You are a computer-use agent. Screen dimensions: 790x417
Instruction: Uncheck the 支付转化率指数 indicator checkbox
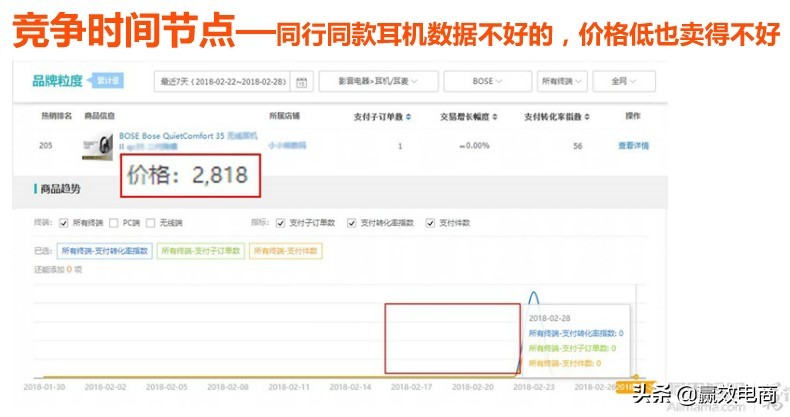tap(352, 223)
